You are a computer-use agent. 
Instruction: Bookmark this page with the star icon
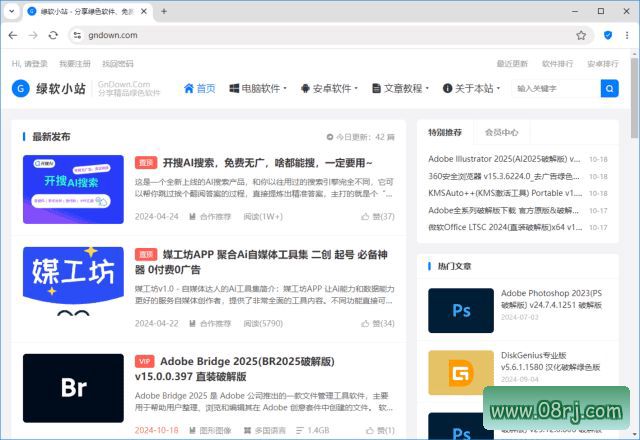[x=581, y=35]
